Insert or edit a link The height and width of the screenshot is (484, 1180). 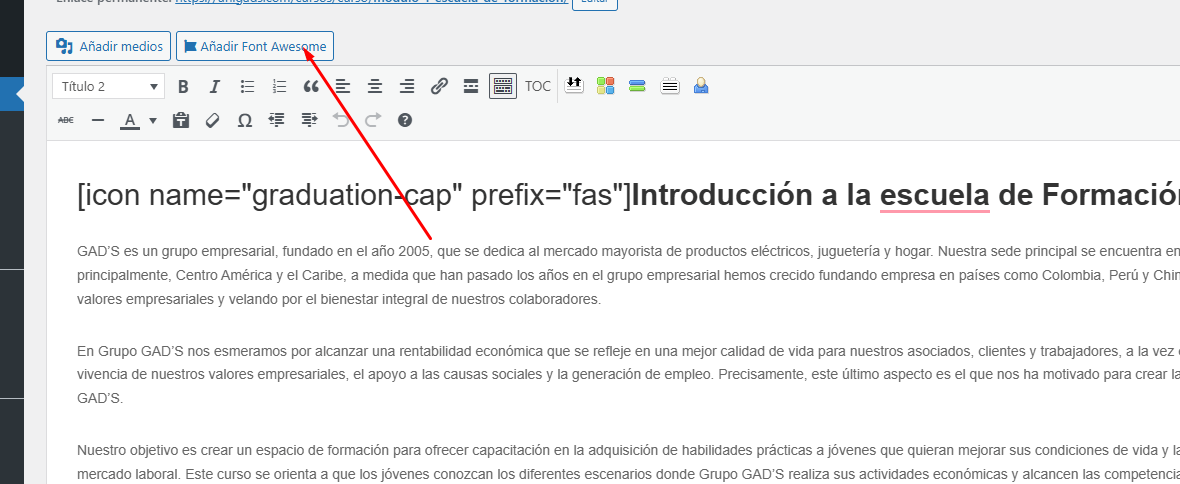[x=439, y=87]
